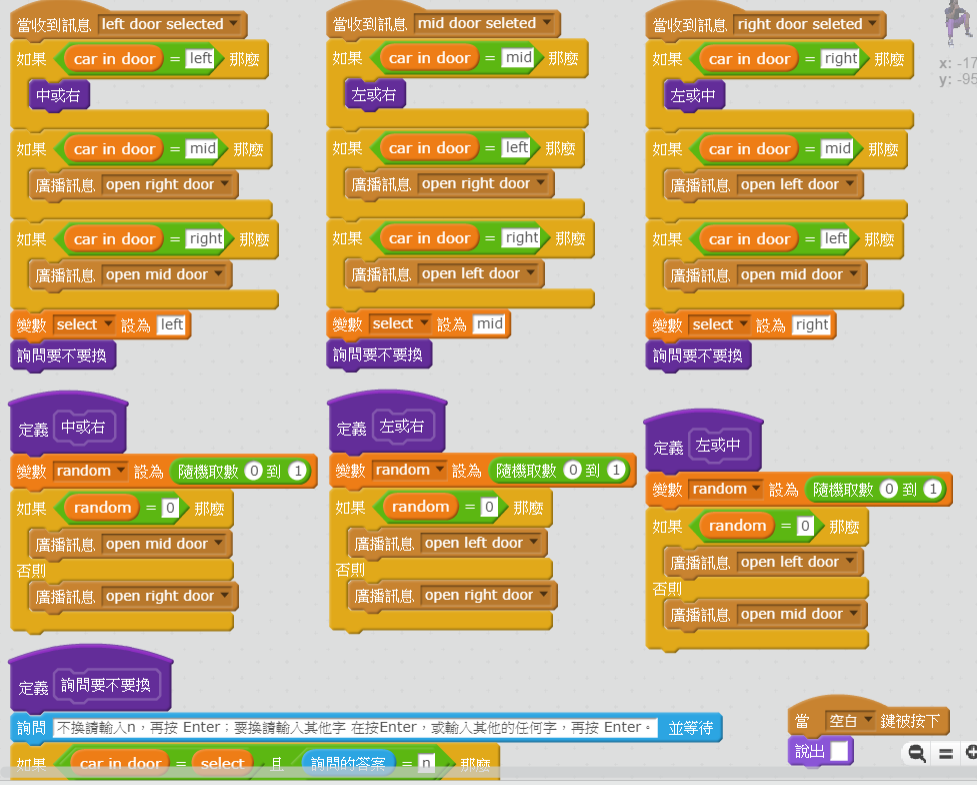Image resolution: width=977 pixels, height=785 pixels.
Task: Click the ask block's question text field
Action: click(x=356, y=728)
